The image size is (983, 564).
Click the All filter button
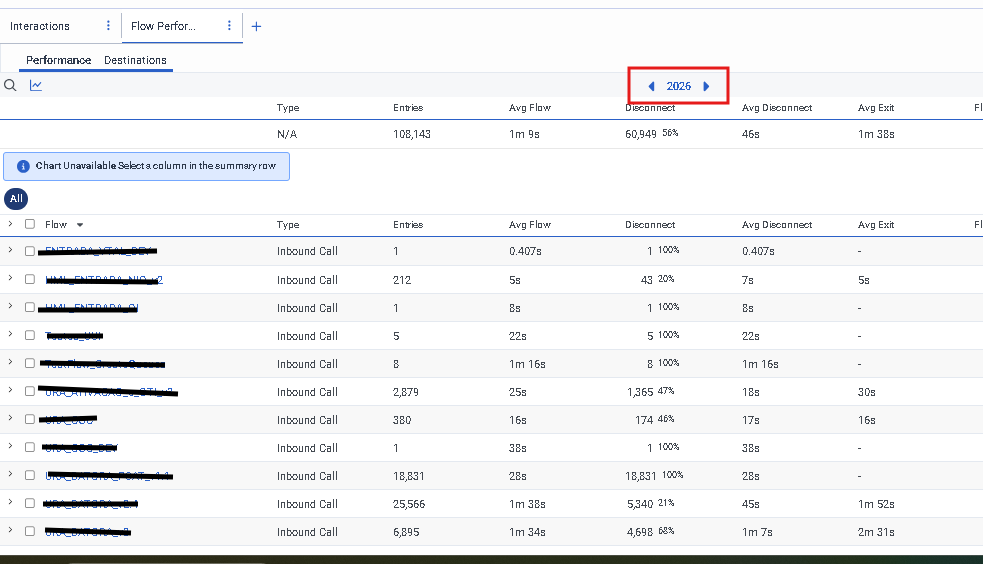click(x=16, y=198)
